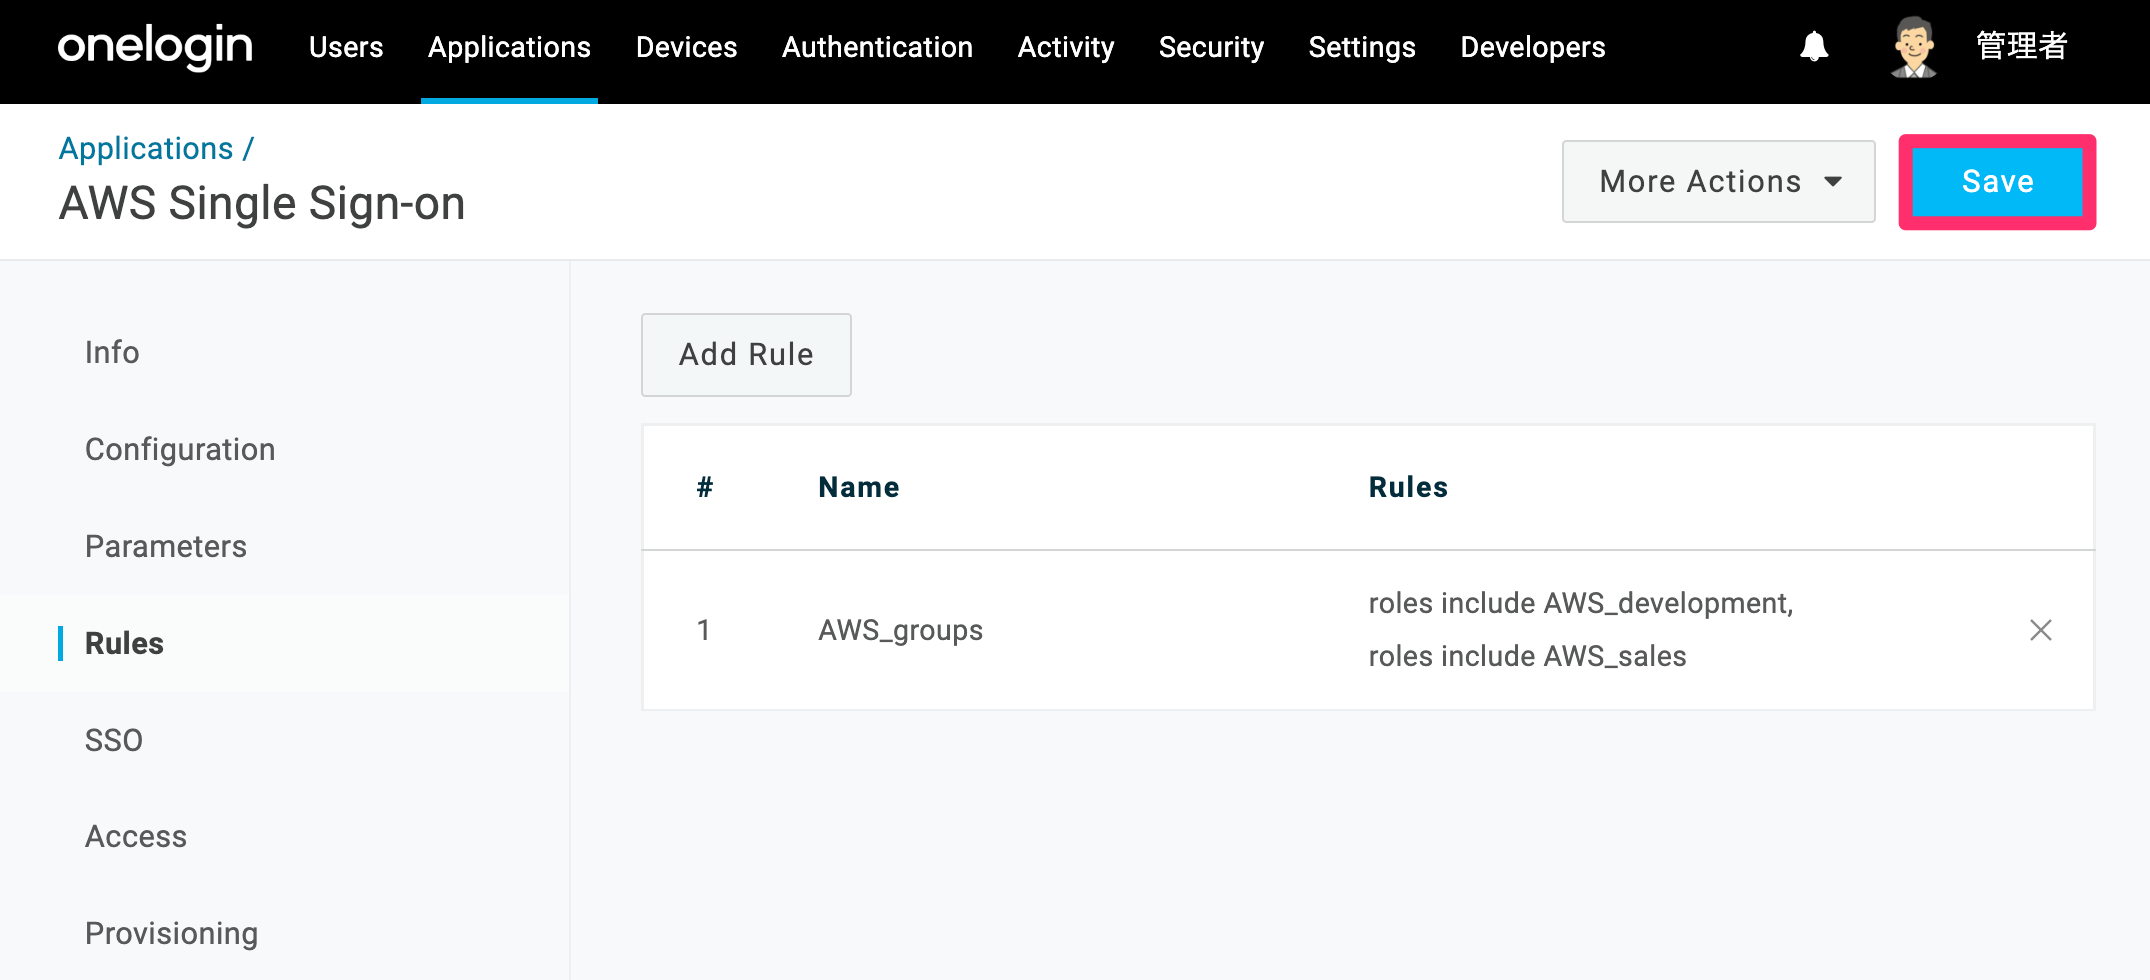
Task: Switch to the Configuration tab
Action: (180, 449)
